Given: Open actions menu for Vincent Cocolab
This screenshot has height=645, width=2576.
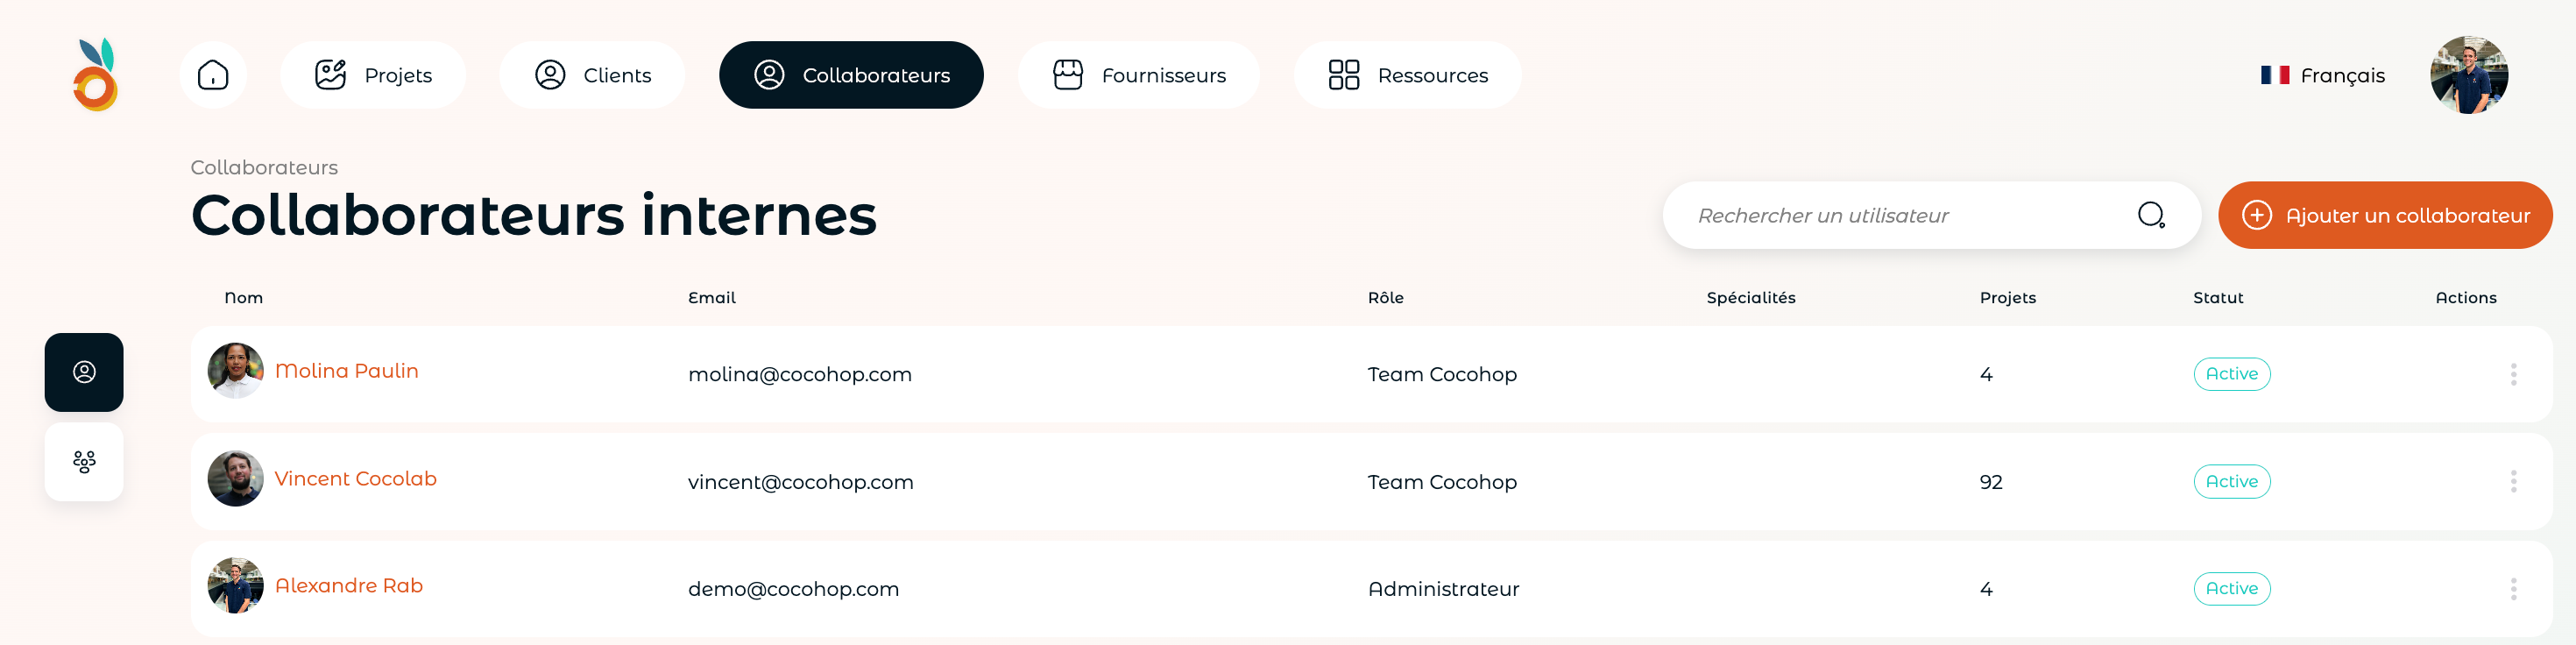Looking at the screenshot, I should [2513, 482].
